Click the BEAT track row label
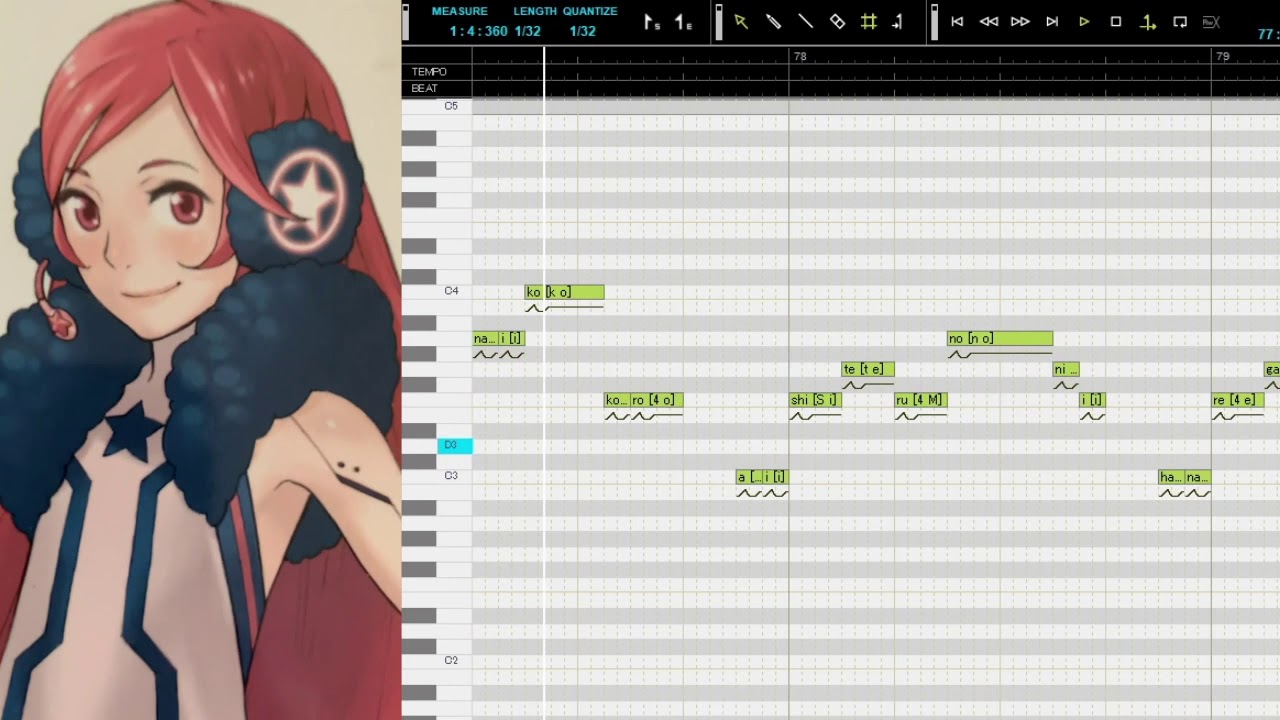Image resolution: width=1280 pixels, height=720 pixels. point(425,88)
